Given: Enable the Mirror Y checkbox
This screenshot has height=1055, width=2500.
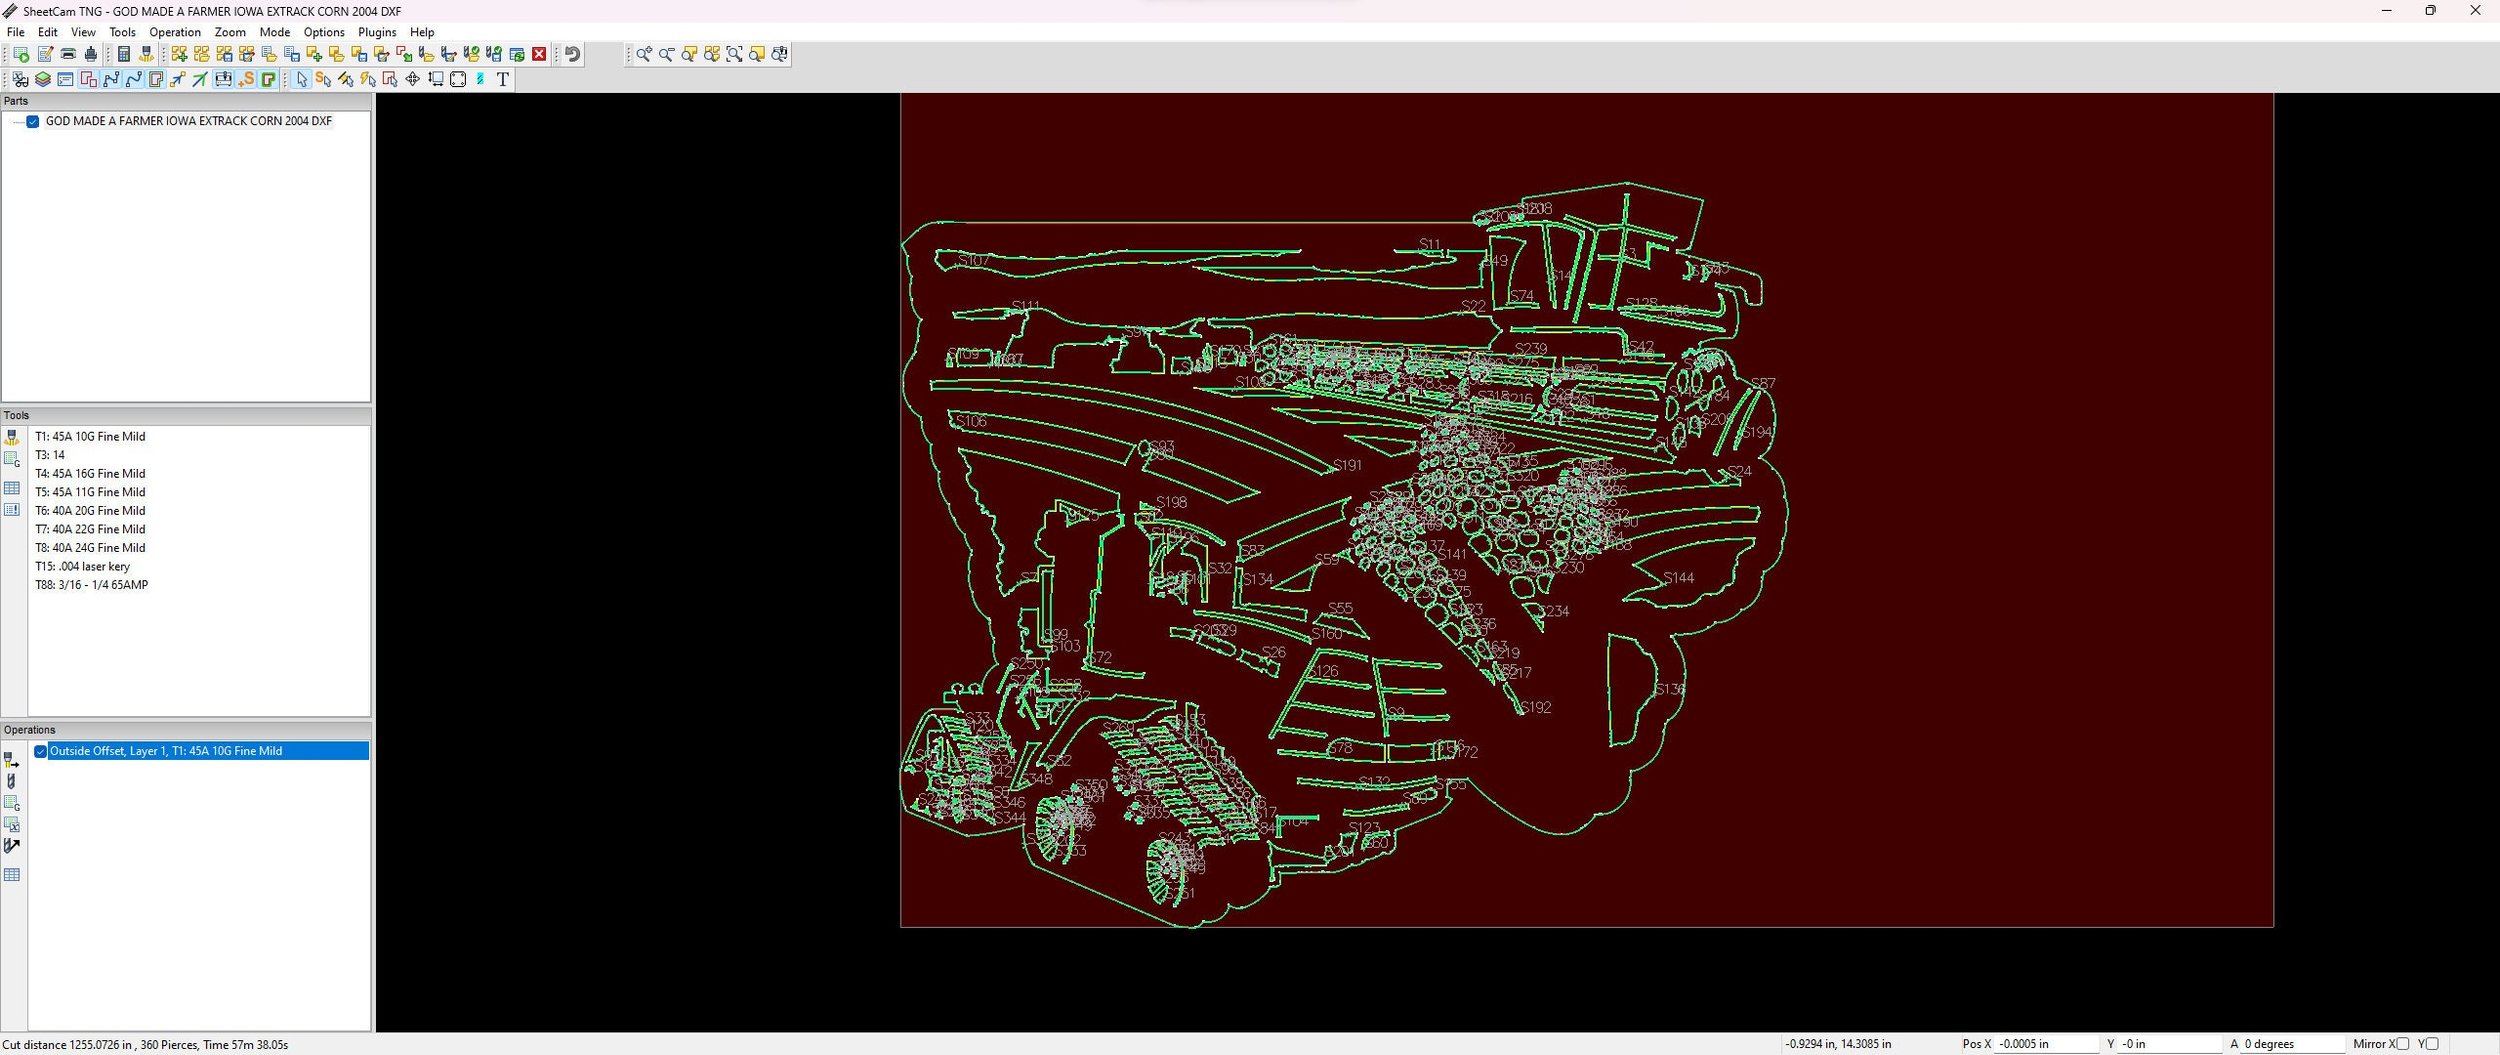Looking at the screenshot, I should click(2433, 1044).
